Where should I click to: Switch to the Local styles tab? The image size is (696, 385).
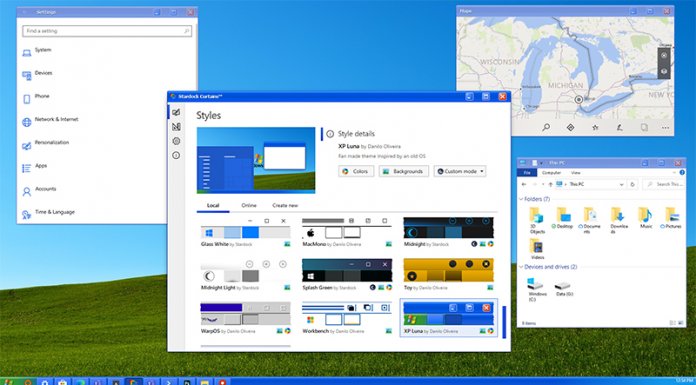coord(213,206)
